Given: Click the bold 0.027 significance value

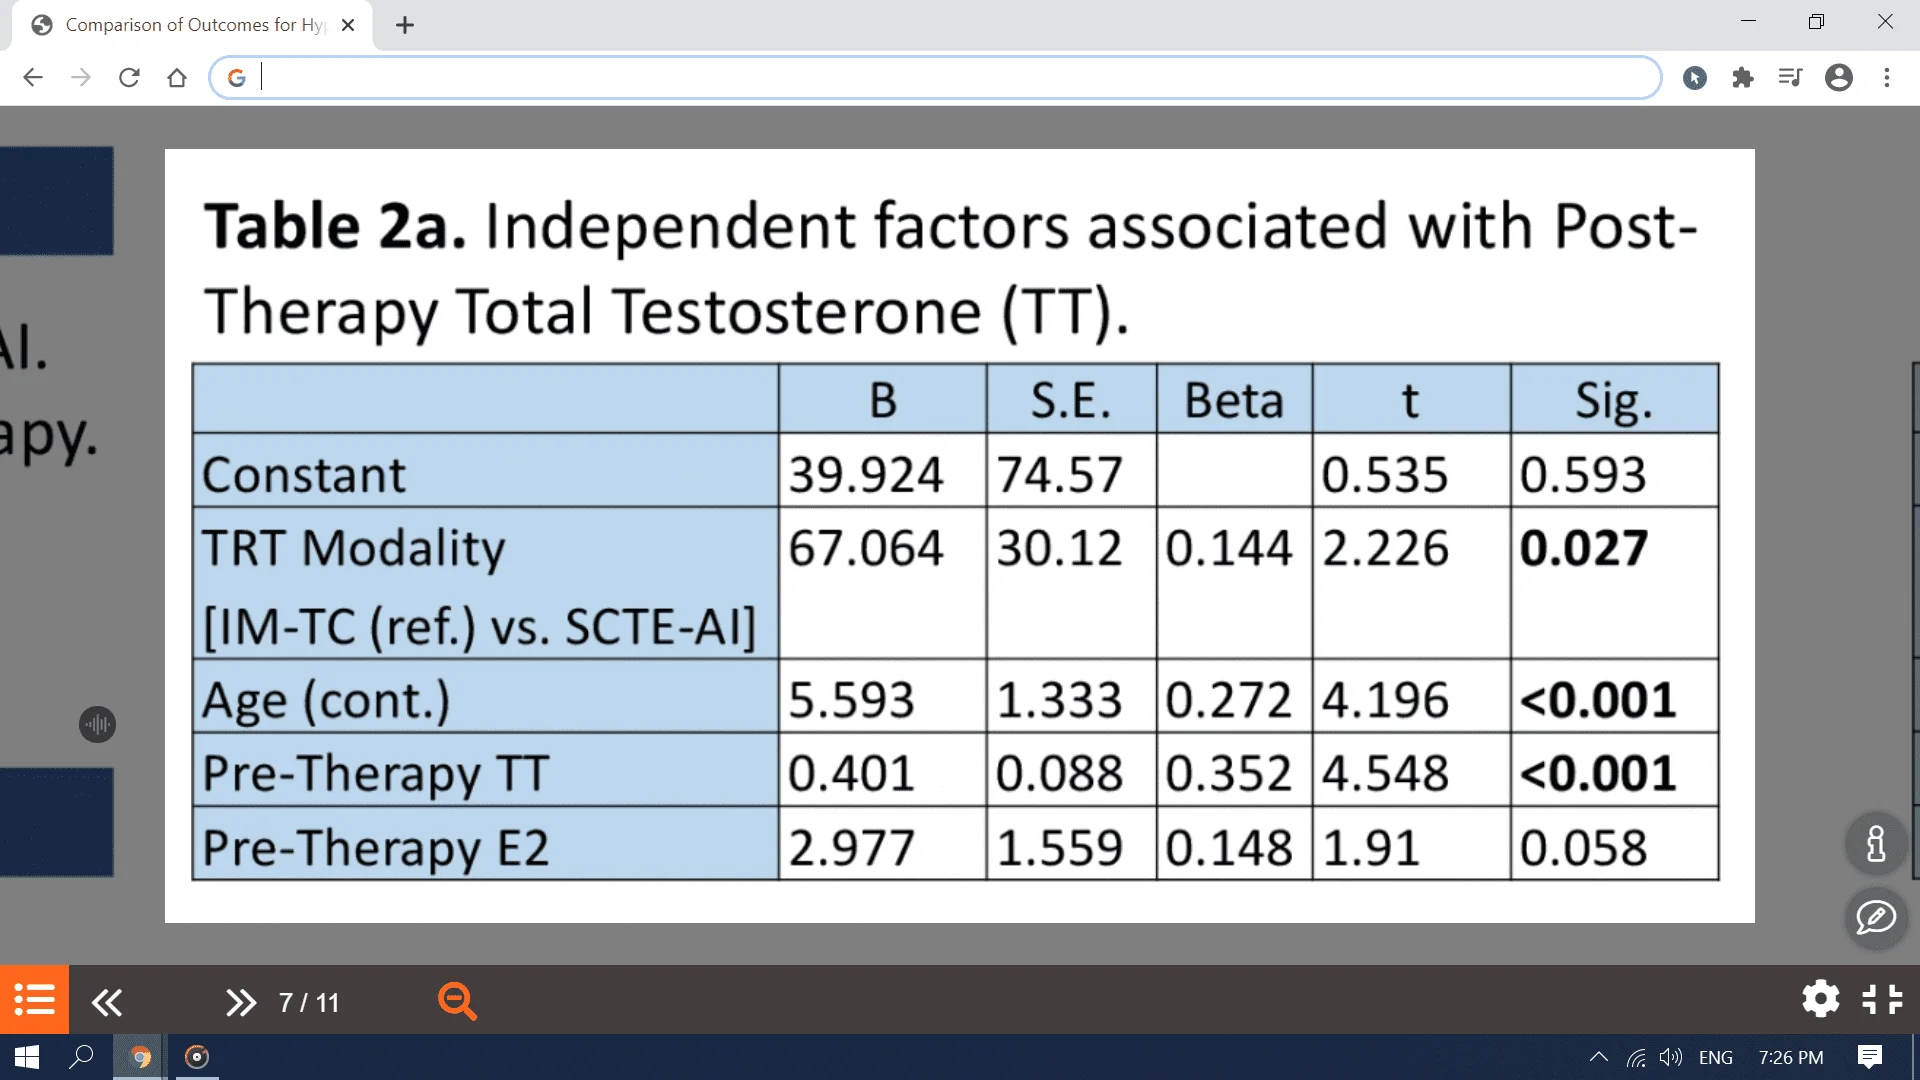Looking at the screenshot, I should pyautogui.click(x=1583, y=548).
